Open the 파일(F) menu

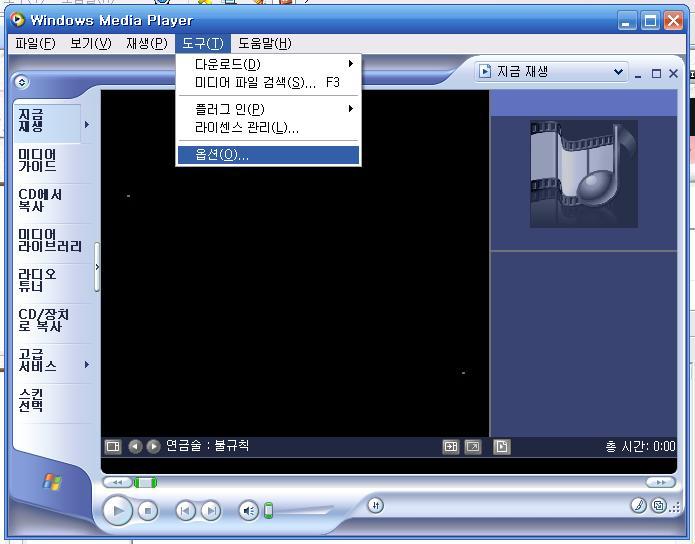[x=35, y=43]
